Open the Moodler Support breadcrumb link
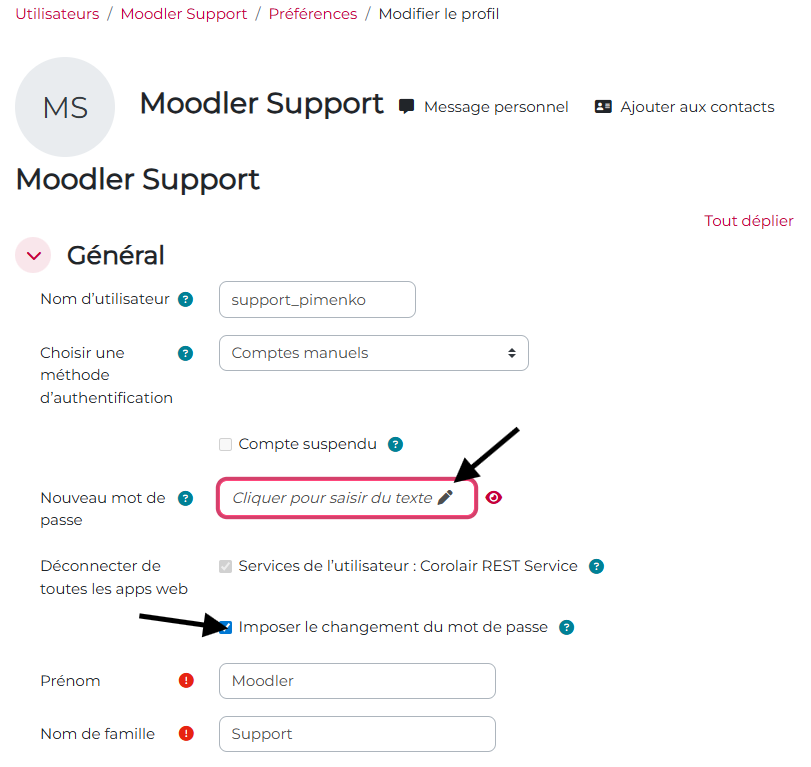 (x=184, y=14)
